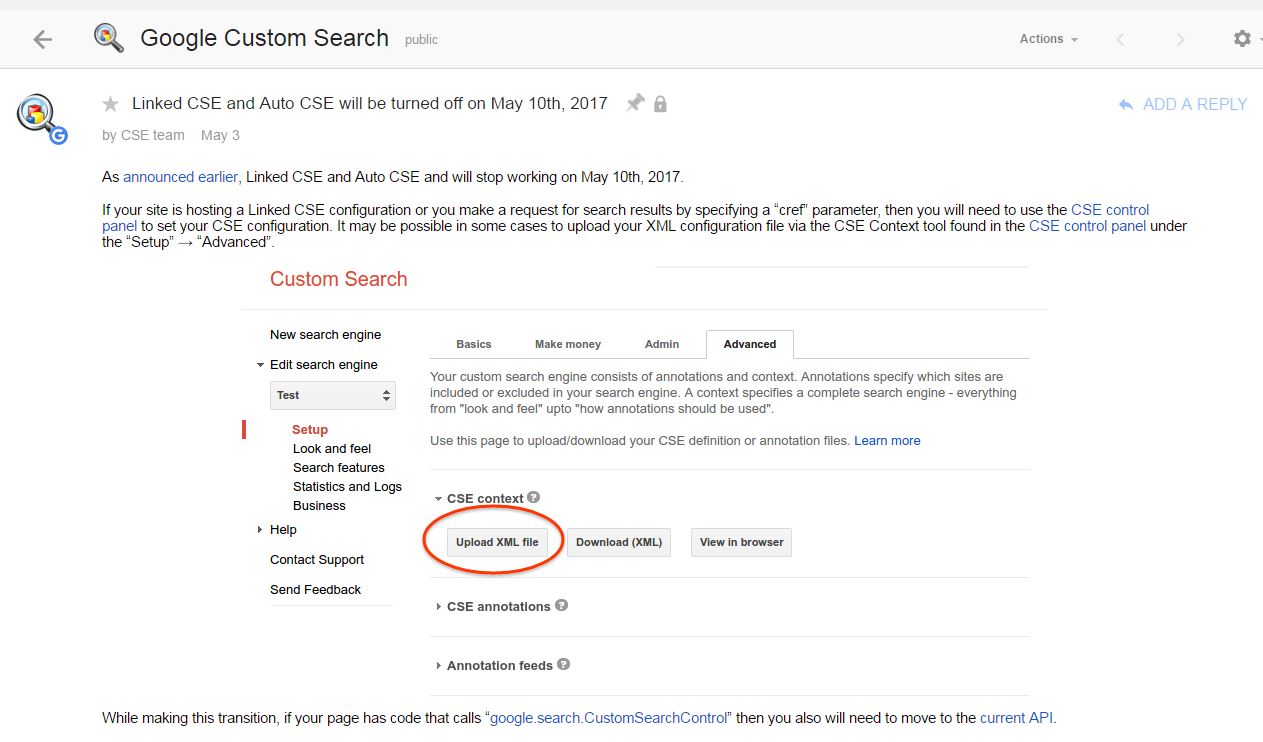Open the 'current API' link
Viewport: 1263px width, 742px height.
pyautogui.click(x=1016, y=718)
